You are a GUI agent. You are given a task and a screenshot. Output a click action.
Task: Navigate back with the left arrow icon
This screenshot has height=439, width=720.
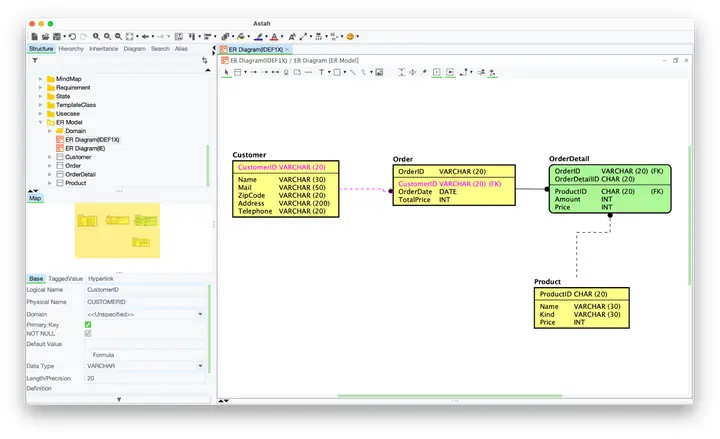click(145, 36)
